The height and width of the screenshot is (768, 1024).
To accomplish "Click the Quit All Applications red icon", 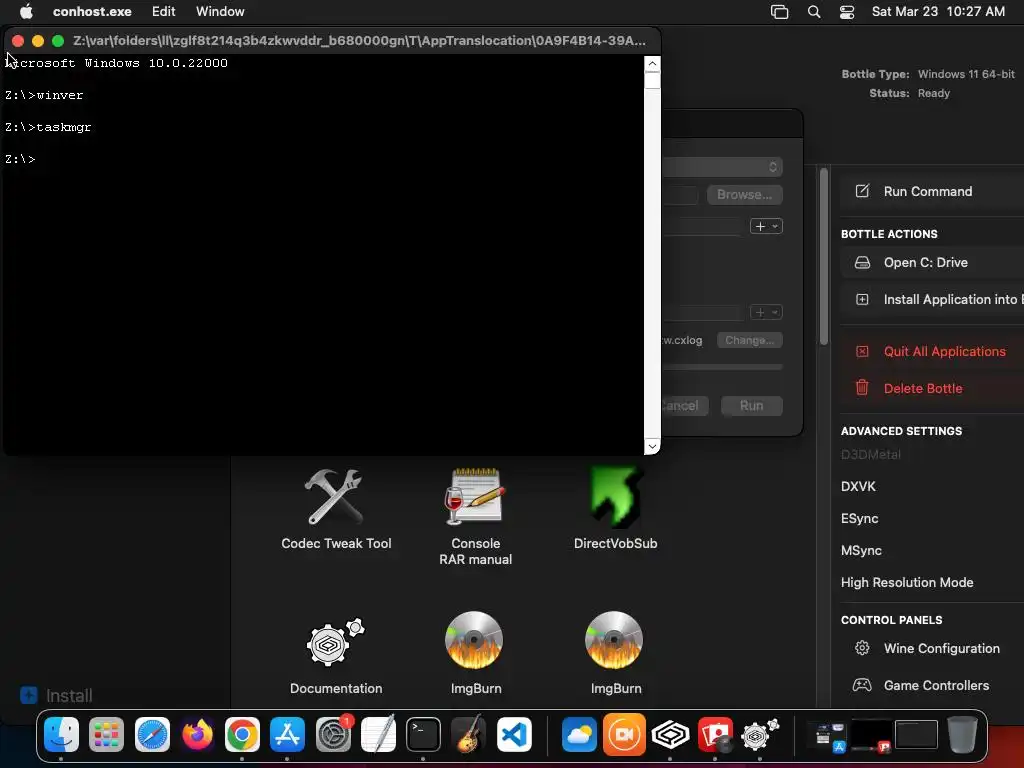I will pyautogui.click(x=862, y=351).
